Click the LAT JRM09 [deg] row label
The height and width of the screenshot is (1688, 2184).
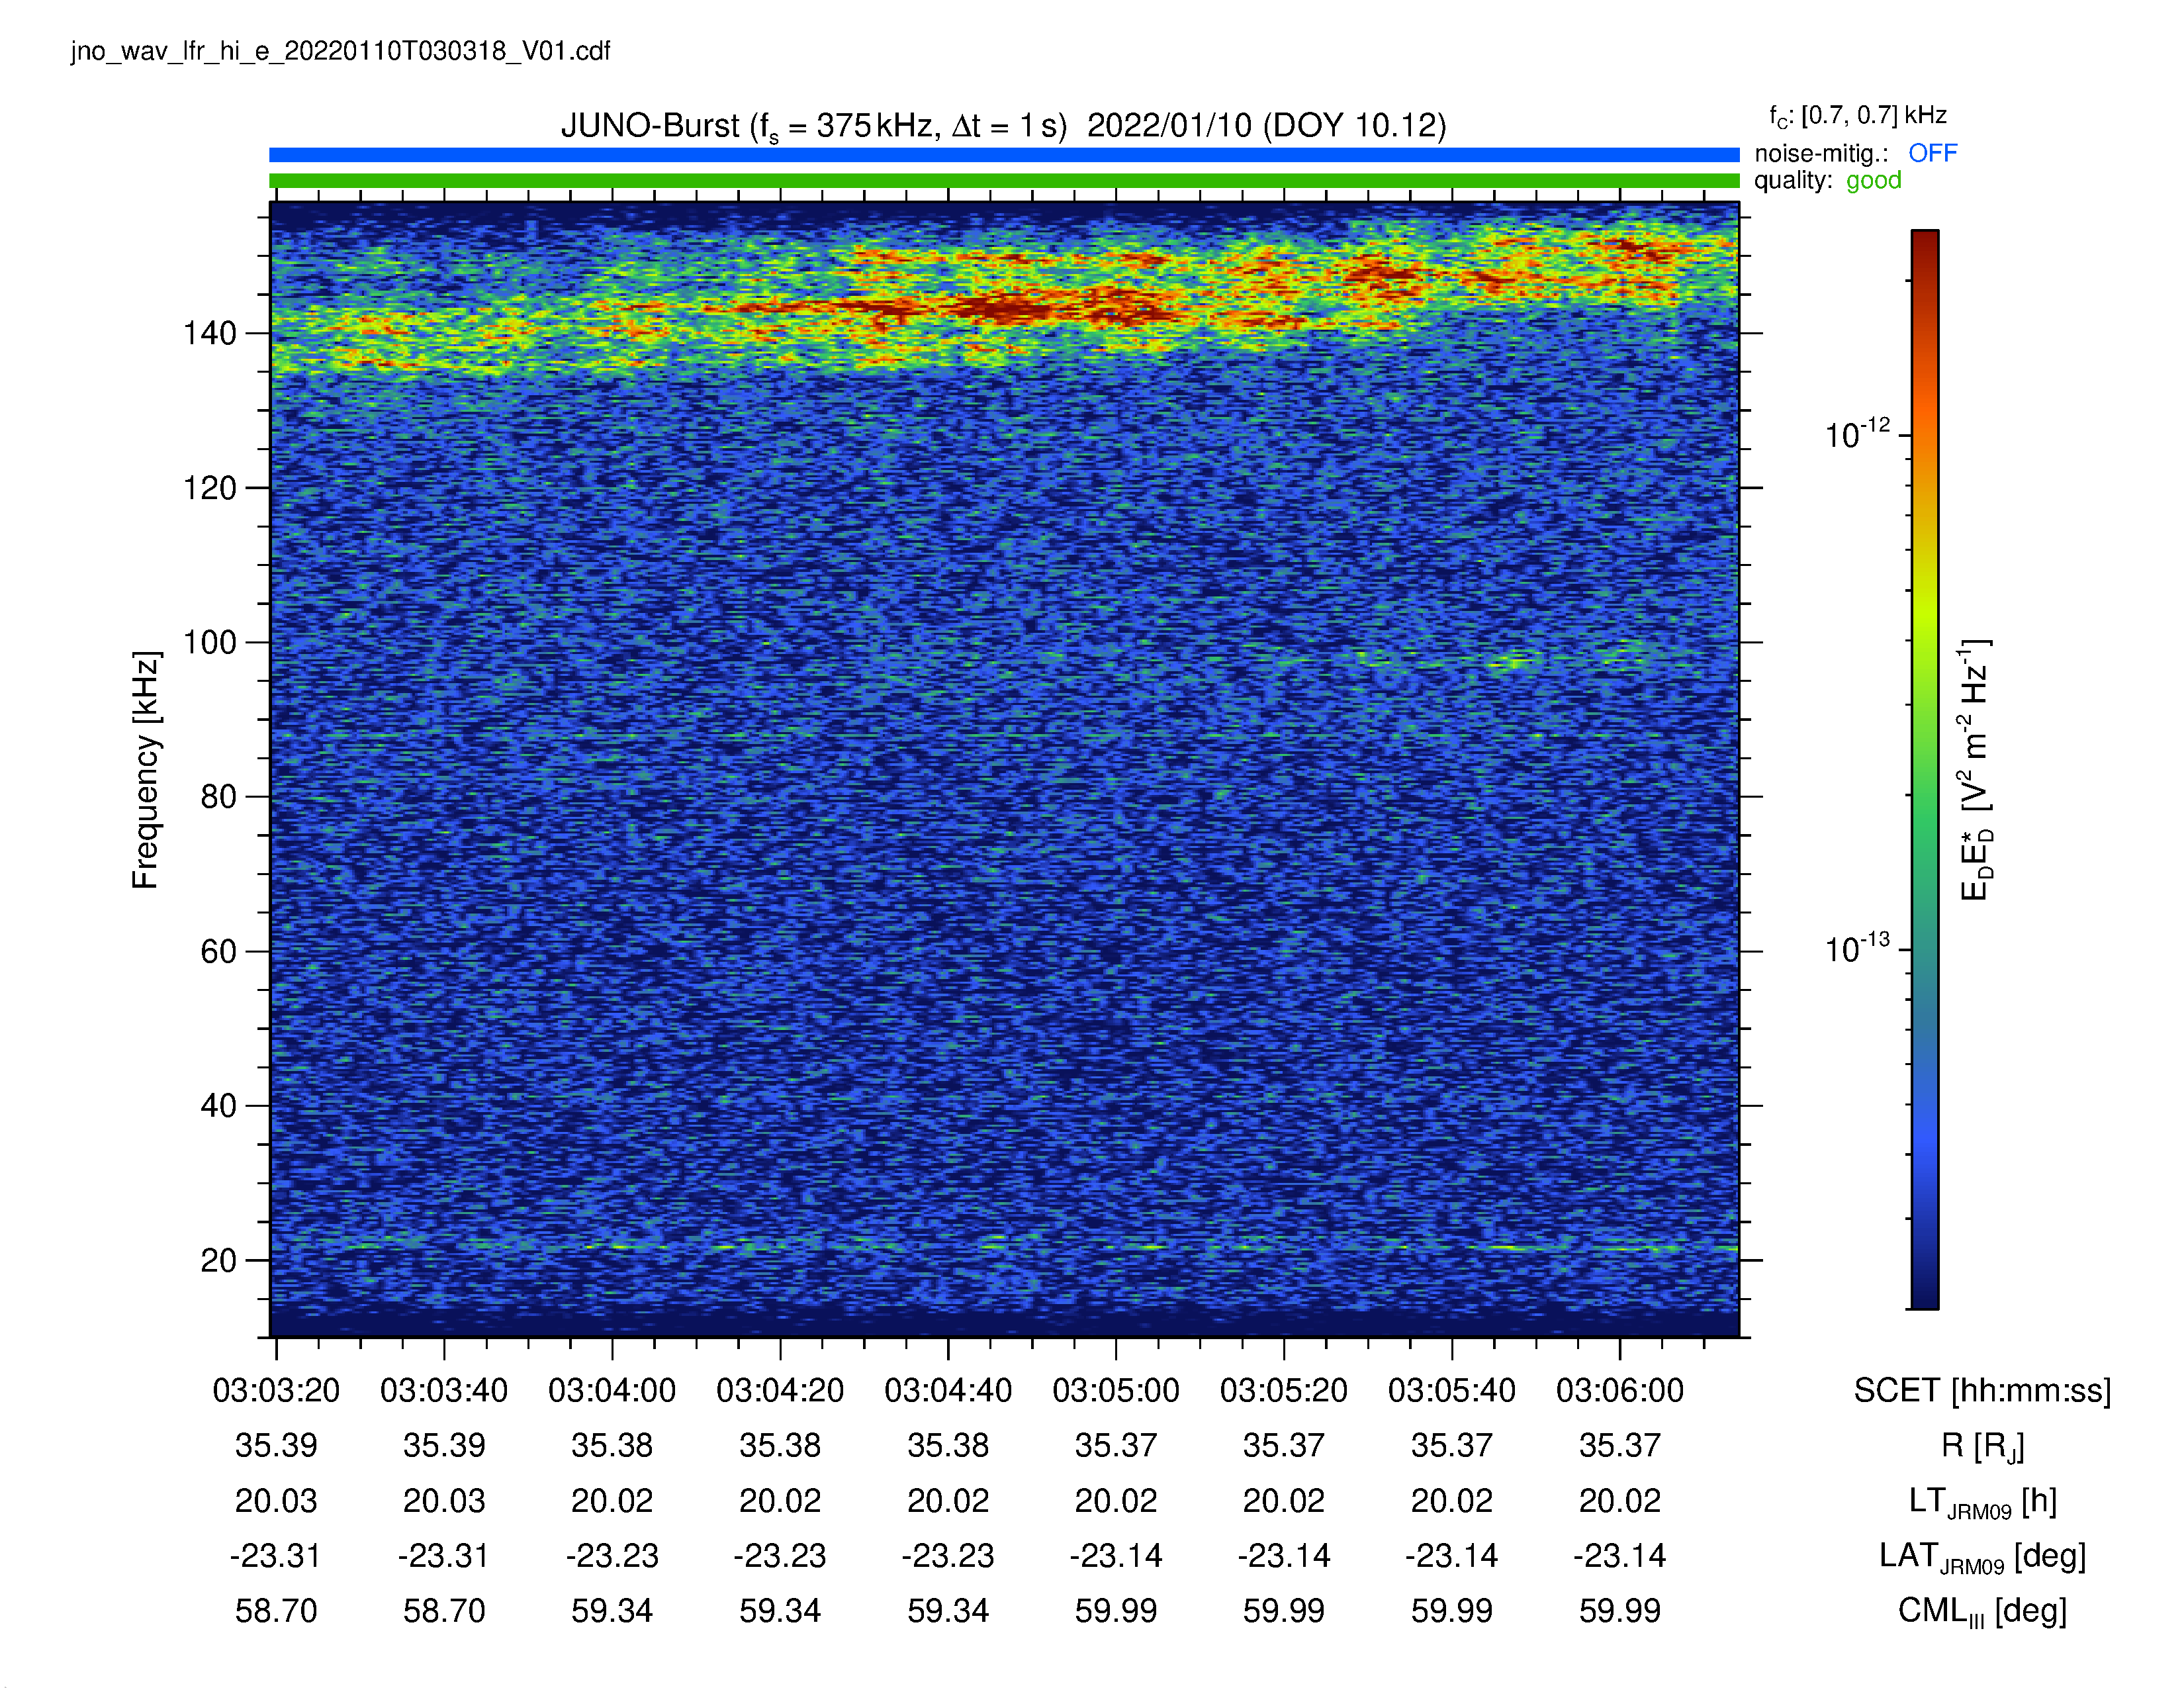pos(1982,1557)
